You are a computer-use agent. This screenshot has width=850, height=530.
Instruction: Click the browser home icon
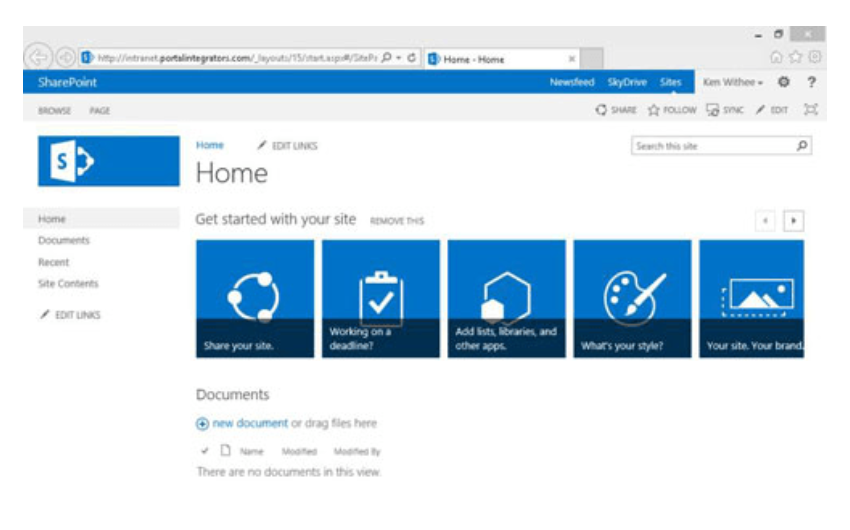776,57
